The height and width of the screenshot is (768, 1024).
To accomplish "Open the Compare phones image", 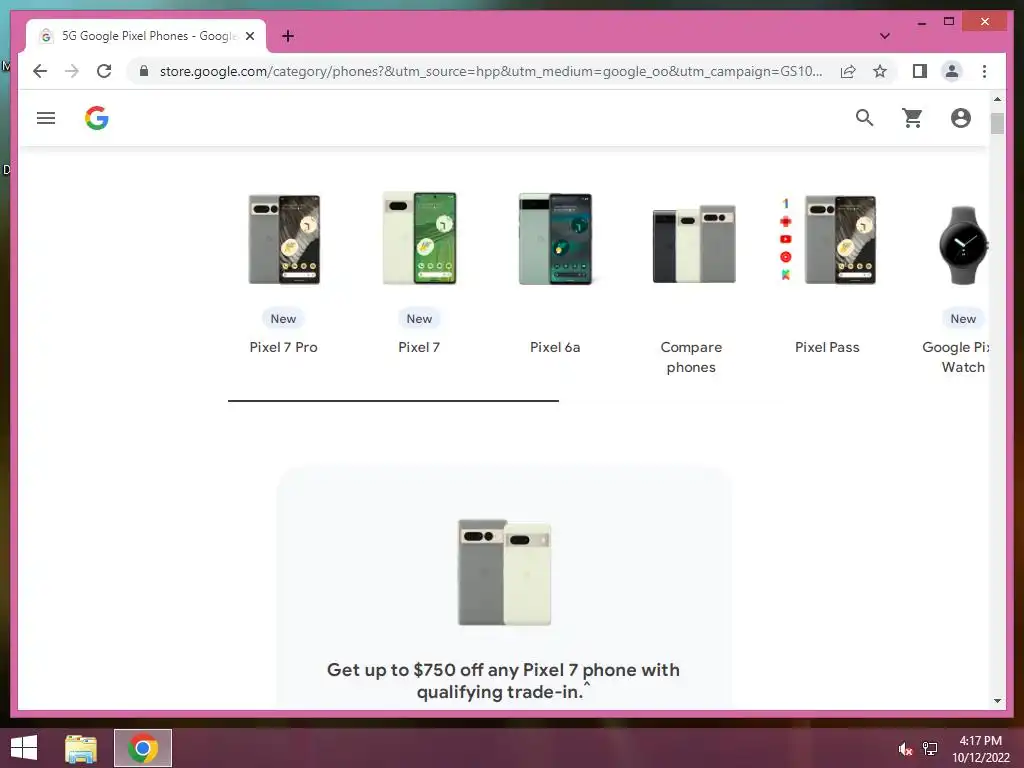I will 694,244.
